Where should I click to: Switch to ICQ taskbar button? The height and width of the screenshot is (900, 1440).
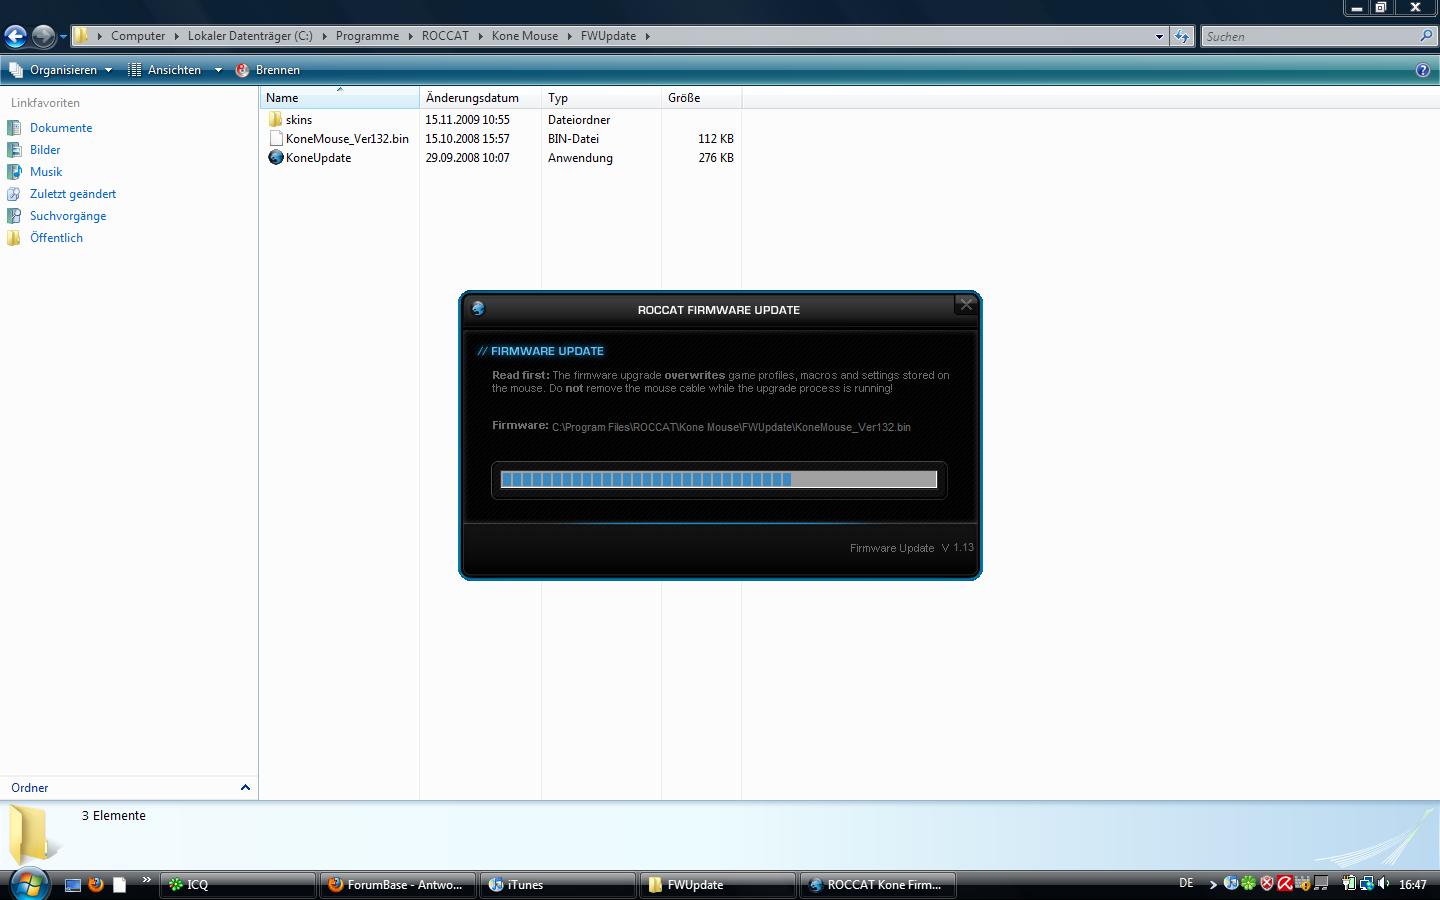pyautogui.click(x=237, y=884)
